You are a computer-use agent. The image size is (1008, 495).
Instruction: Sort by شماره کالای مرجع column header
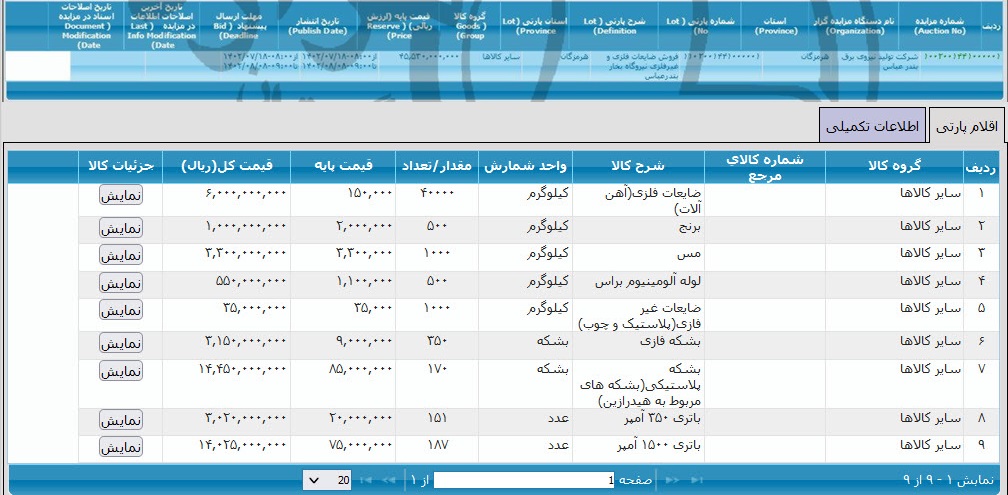(x=765, y=167)
